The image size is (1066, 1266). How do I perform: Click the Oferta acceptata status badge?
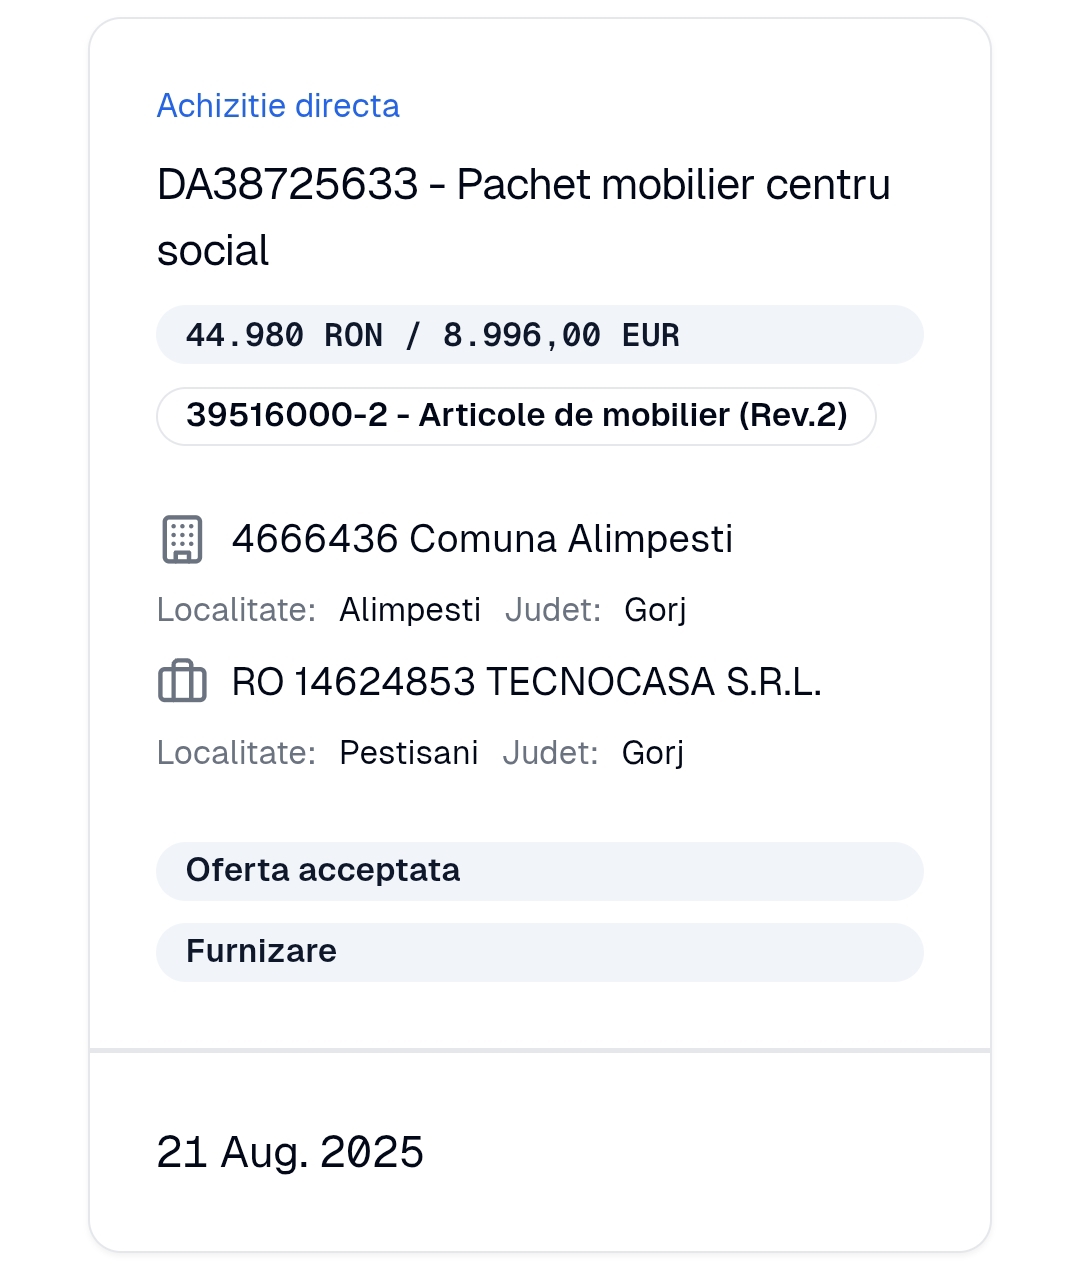tap(323, 871)
